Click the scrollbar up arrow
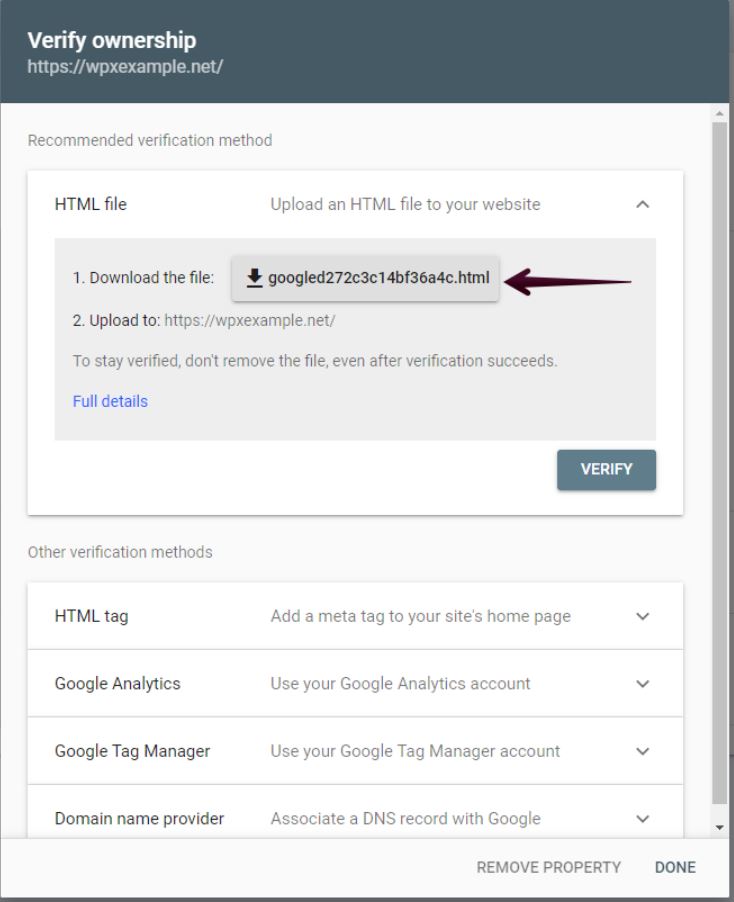This screenshot has height=902, width=734. coord(720,113)
